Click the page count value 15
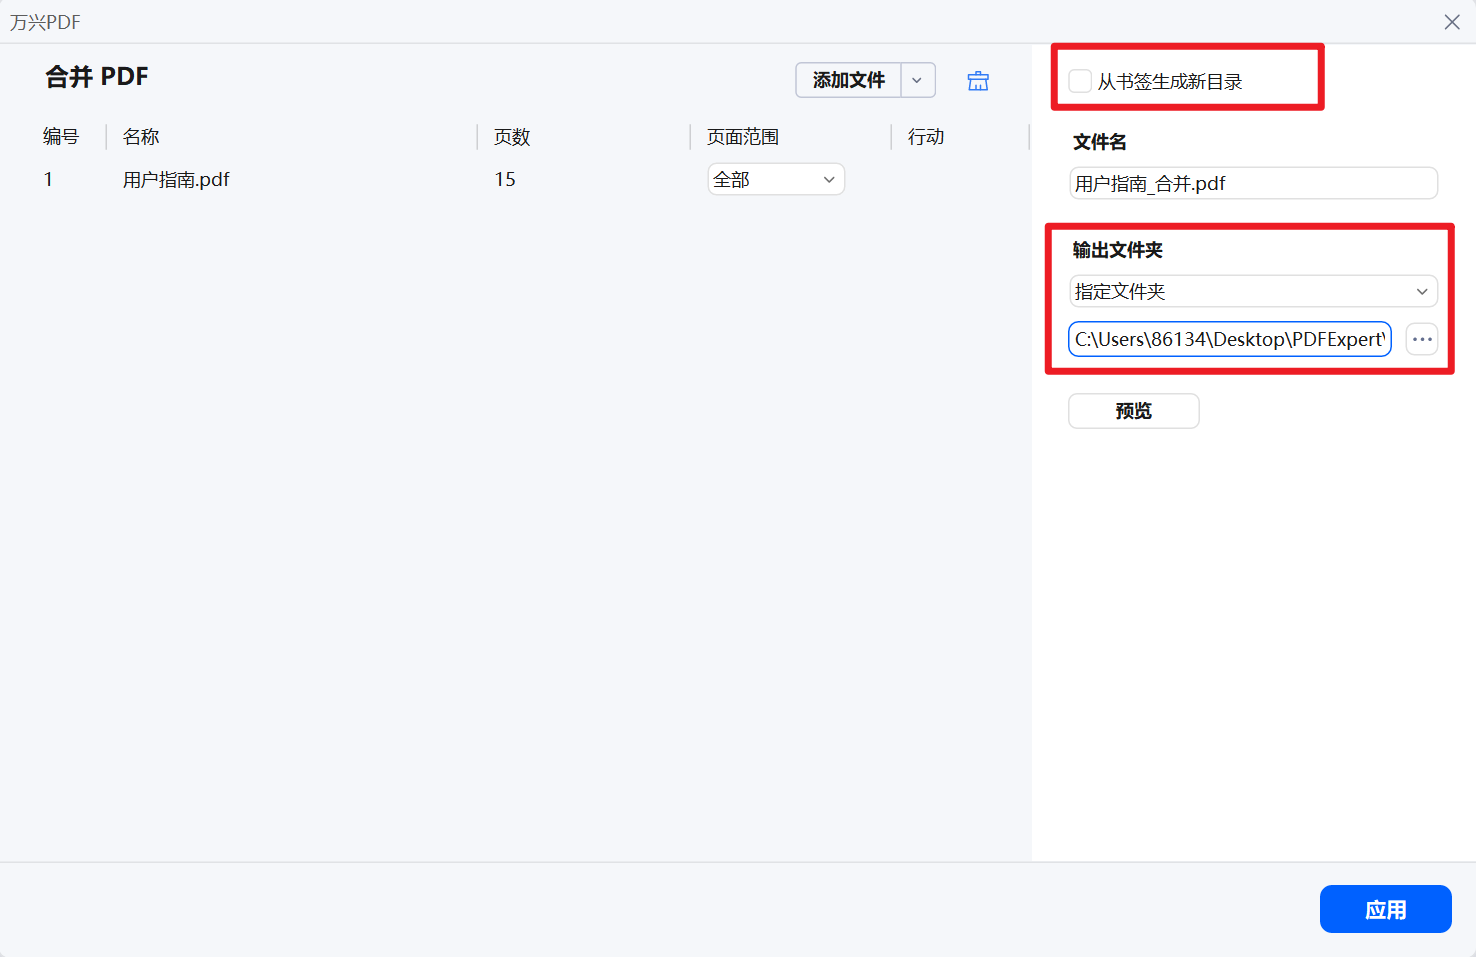 click(x=505, y=179)
